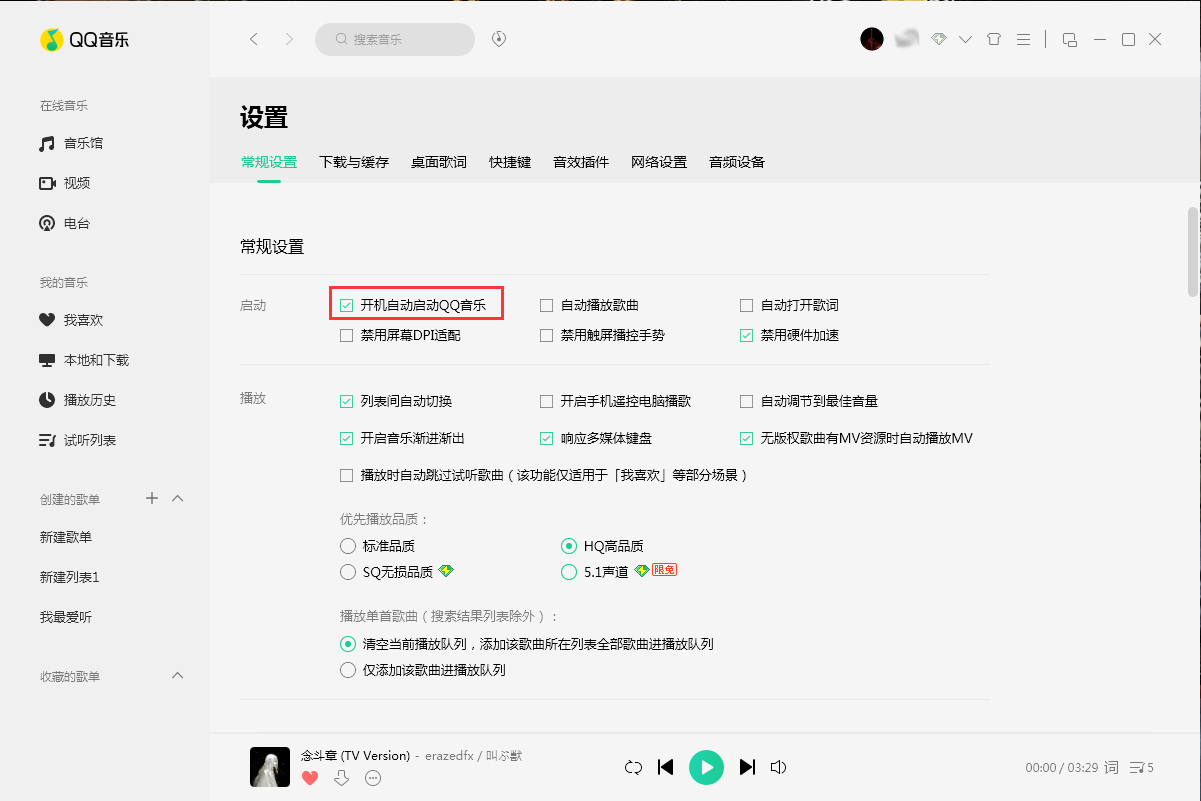The width and height of the screenshot is (1201, 801).
Task: Enable 自动播放歌曲 on startup
Action: click(545, 304)
